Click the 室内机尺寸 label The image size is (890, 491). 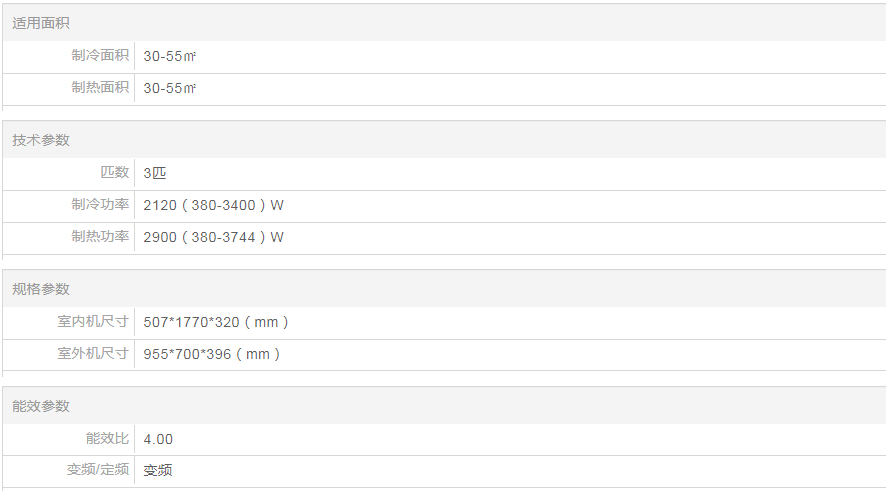tap(93, 322)
